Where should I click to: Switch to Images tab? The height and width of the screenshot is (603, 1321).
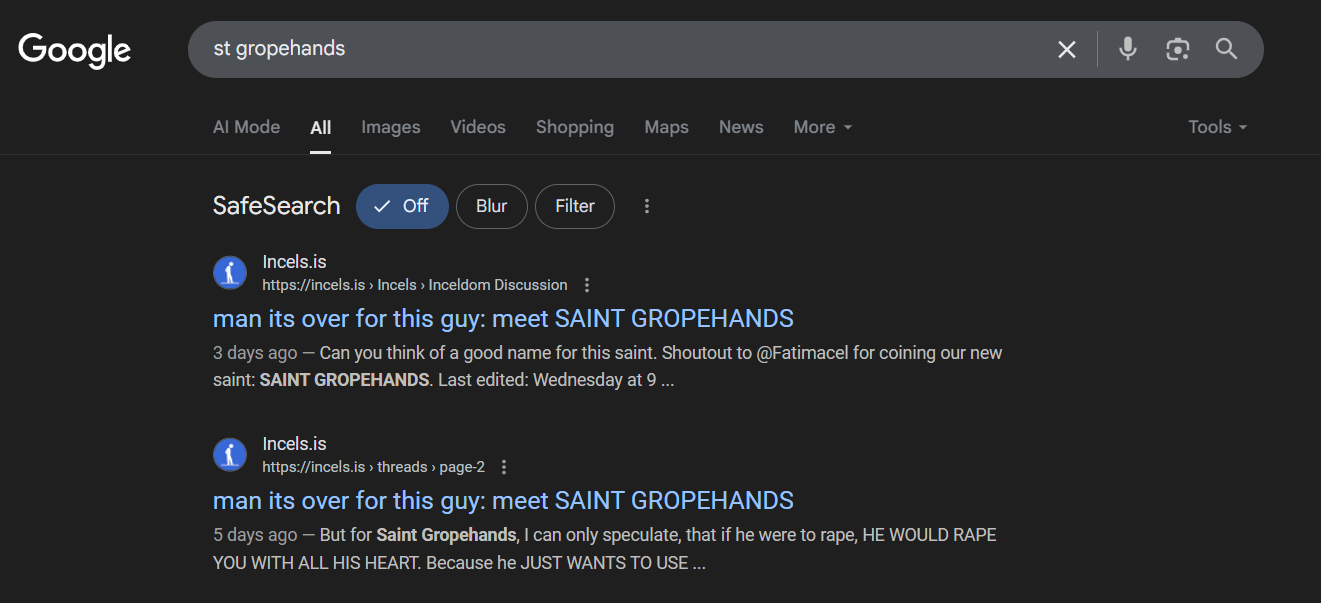[x=391, y=127]
